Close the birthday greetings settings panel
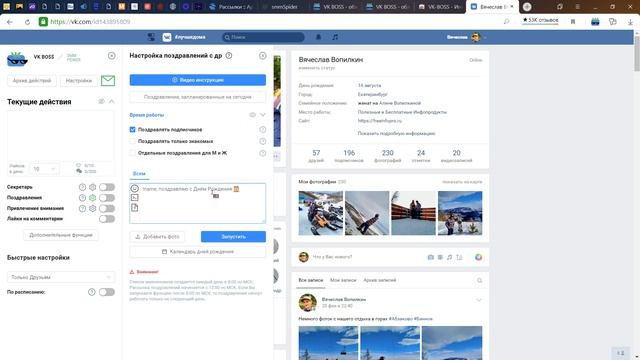Viewport: 640px width, 360px height. tap(262, 56)
